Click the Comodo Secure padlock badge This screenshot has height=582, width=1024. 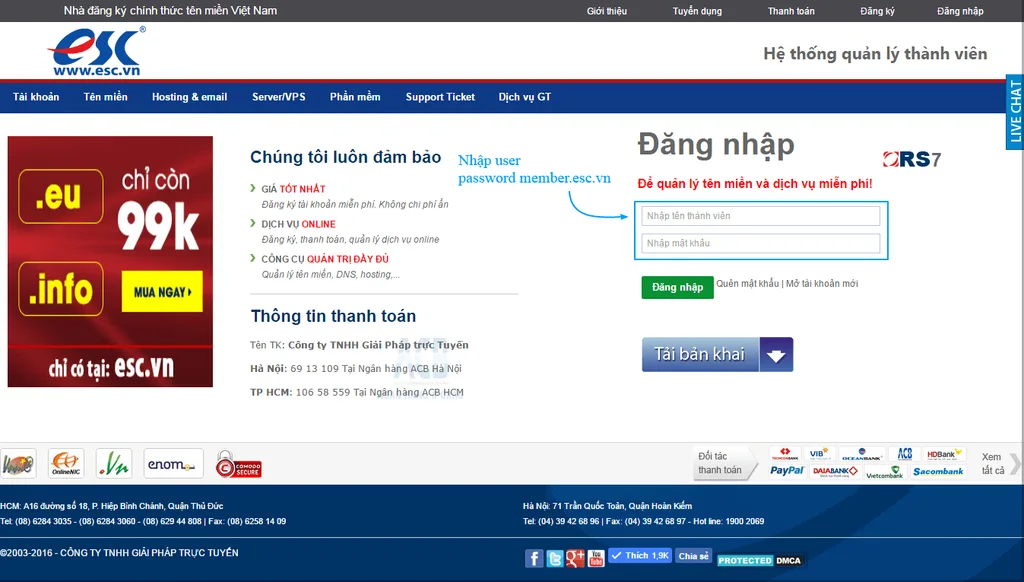pyautogui.click(x=238, y=464)
